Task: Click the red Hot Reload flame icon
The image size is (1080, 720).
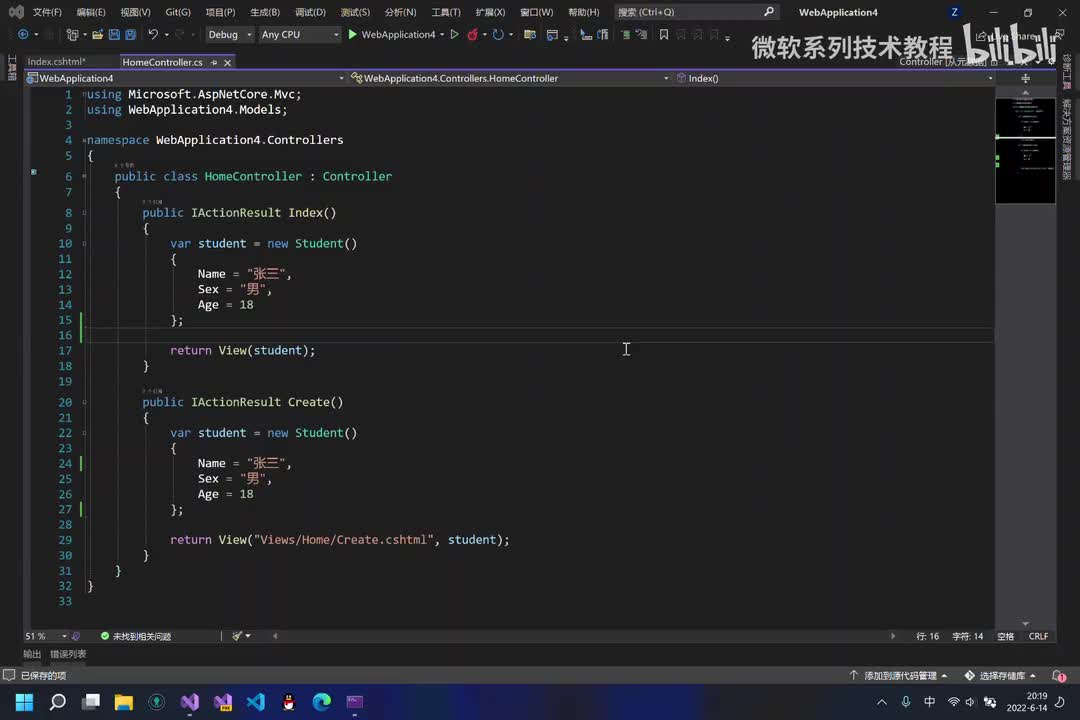Action: pos(472,34)
